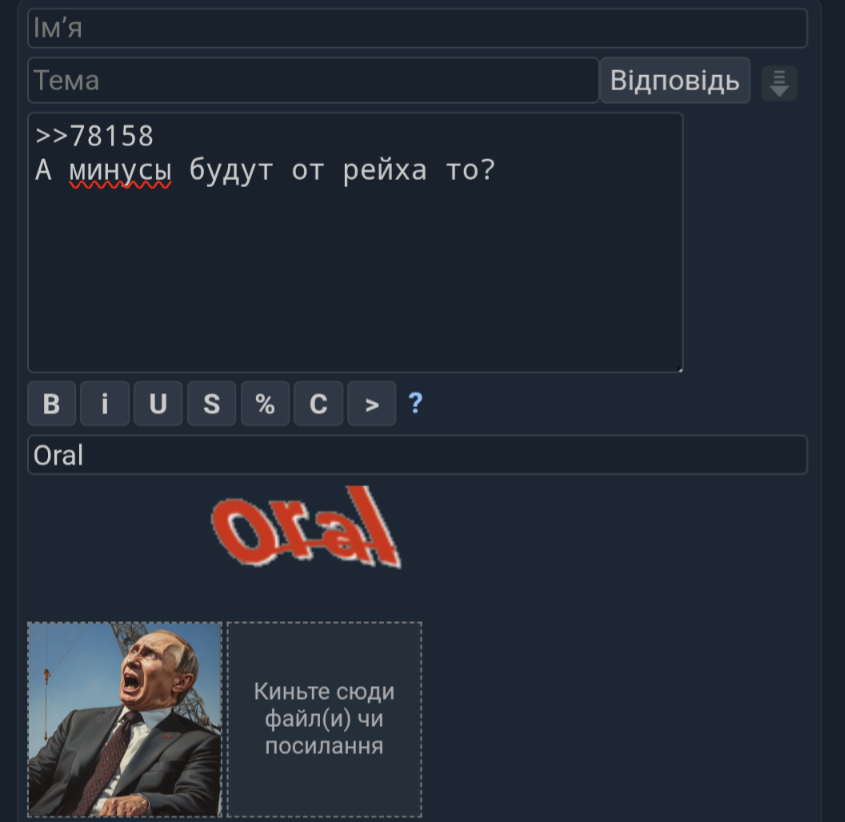The image size is (845, 822).
Task: Apply strikethrough with the S button
Action: 211,403
